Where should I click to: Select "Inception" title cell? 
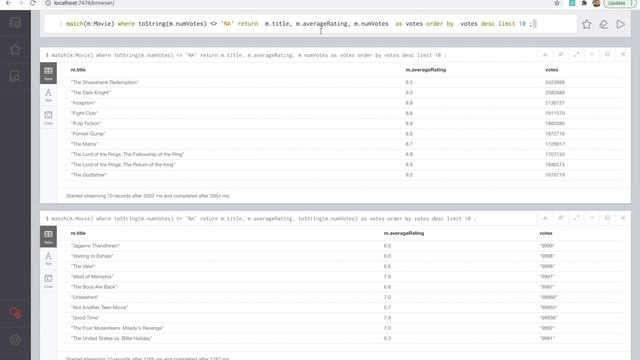[83, 103]
